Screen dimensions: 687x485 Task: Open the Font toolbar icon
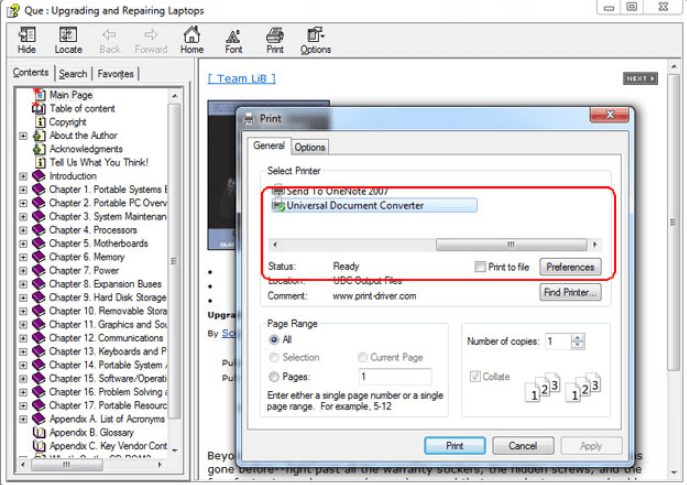pos(233,36)
